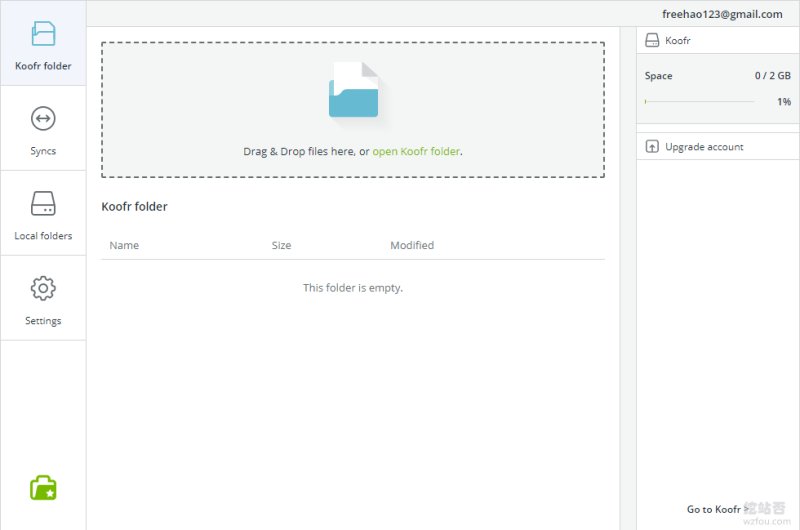Click the Syncs double-arrow icon

(43, 119)
